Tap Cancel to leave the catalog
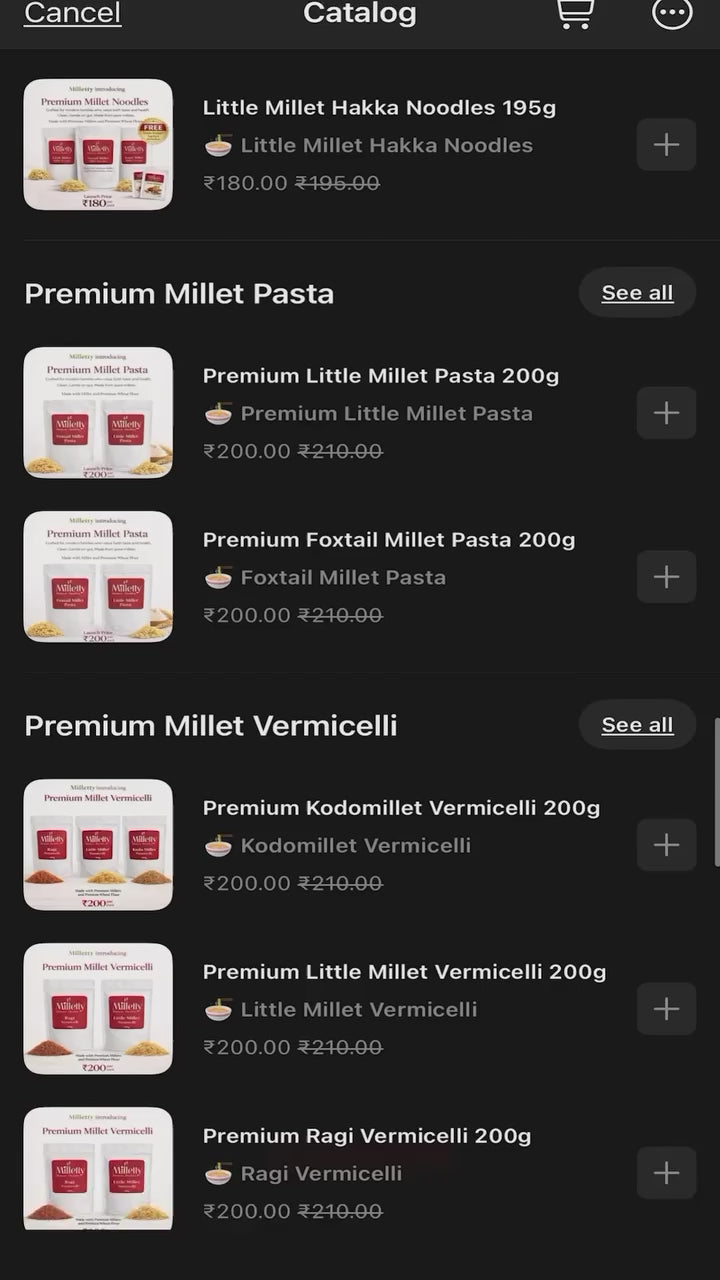 tap(72, 13)
